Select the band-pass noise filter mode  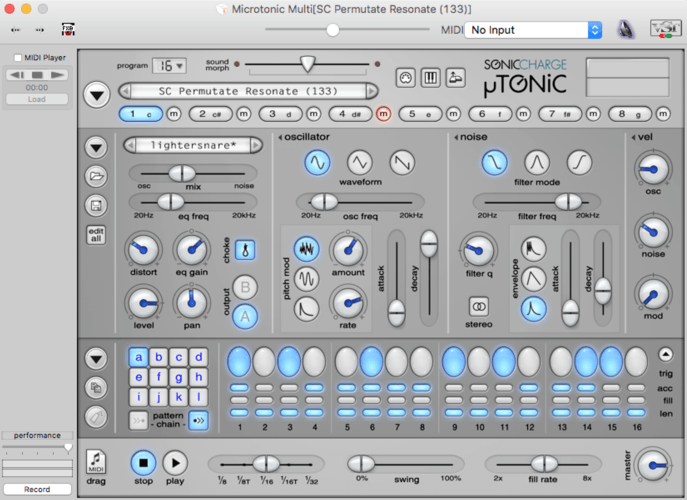tap(537, 163)
